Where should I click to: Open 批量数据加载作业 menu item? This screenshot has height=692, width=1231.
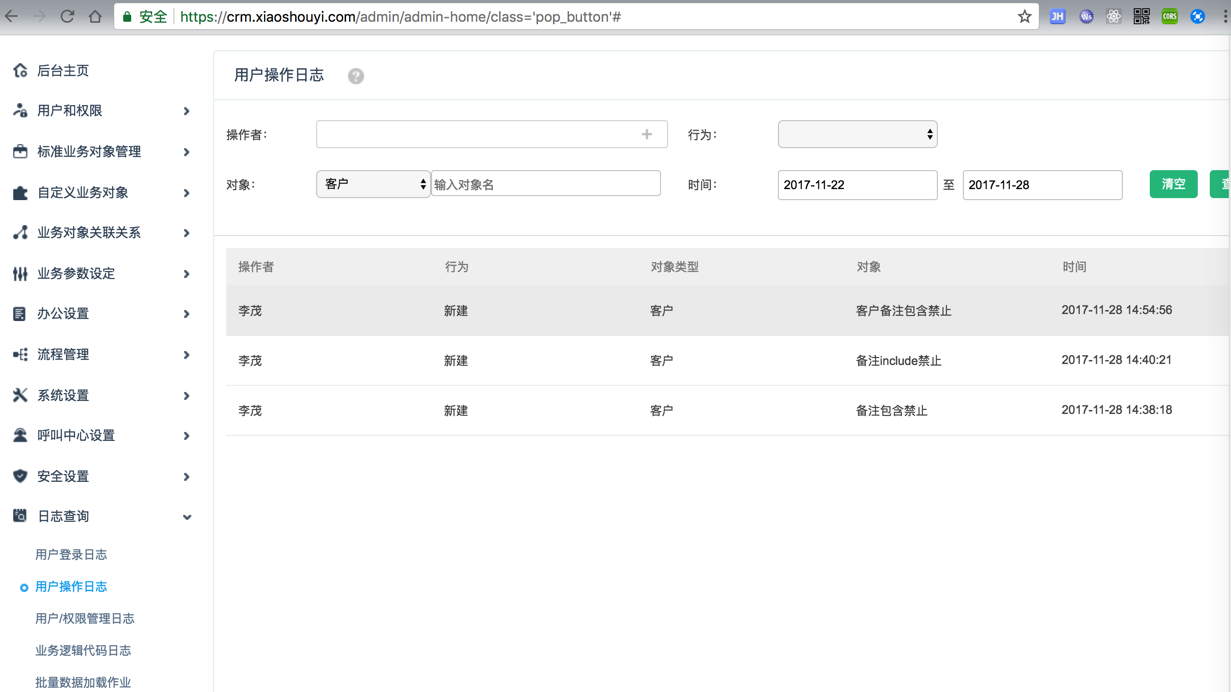[x=83, y=683]
